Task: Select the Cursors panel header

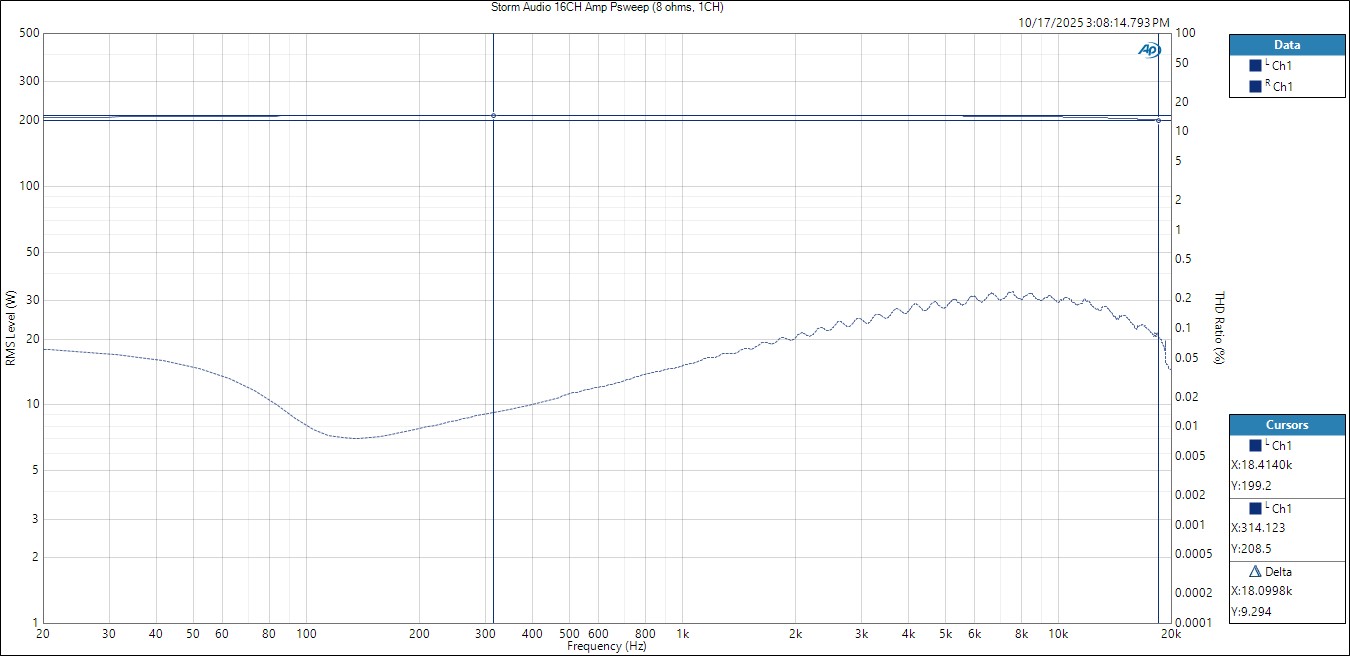Action: click(x=1287, y=425)
